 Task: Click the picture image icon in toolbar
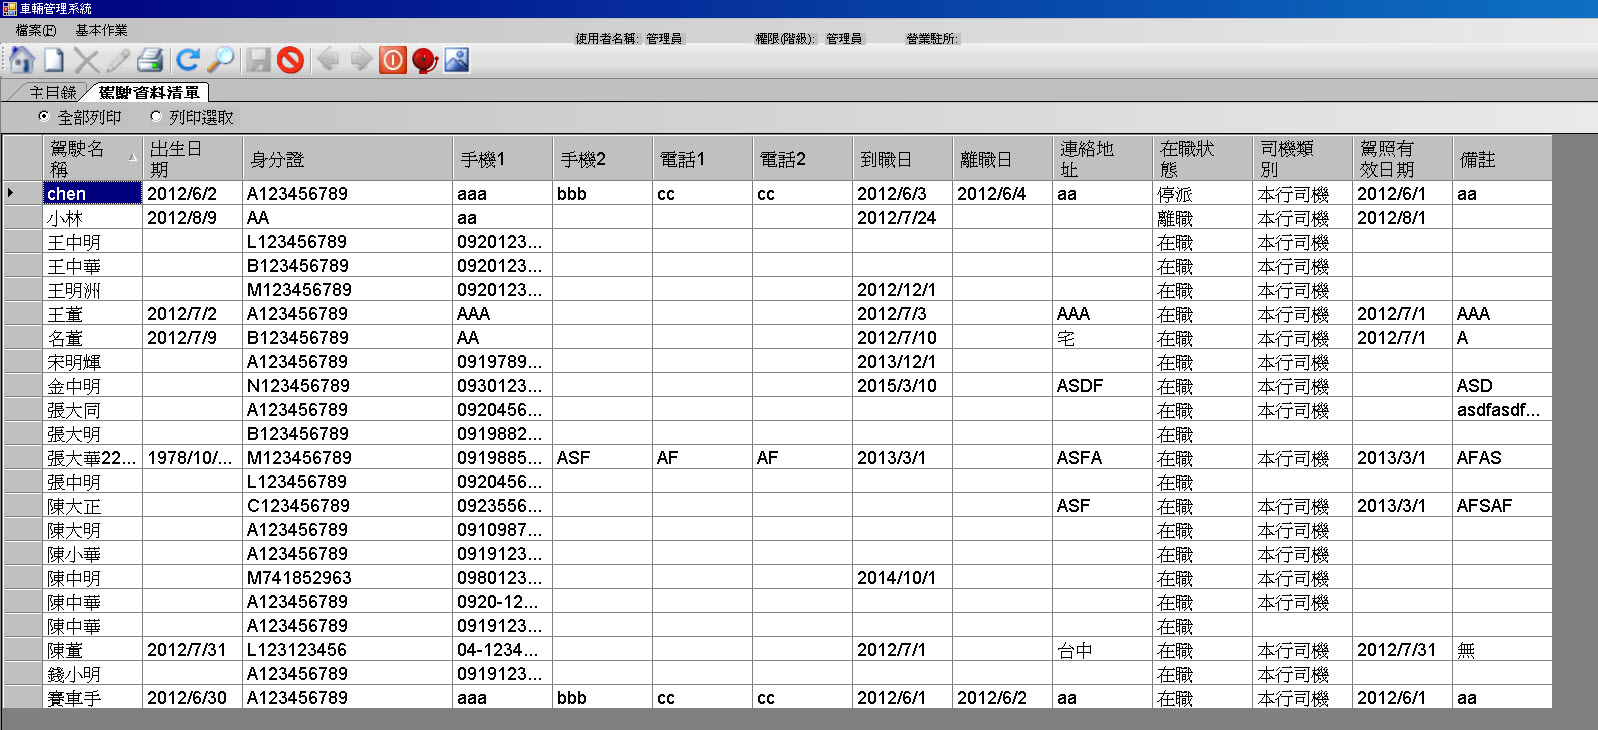[x=457, y=60]
